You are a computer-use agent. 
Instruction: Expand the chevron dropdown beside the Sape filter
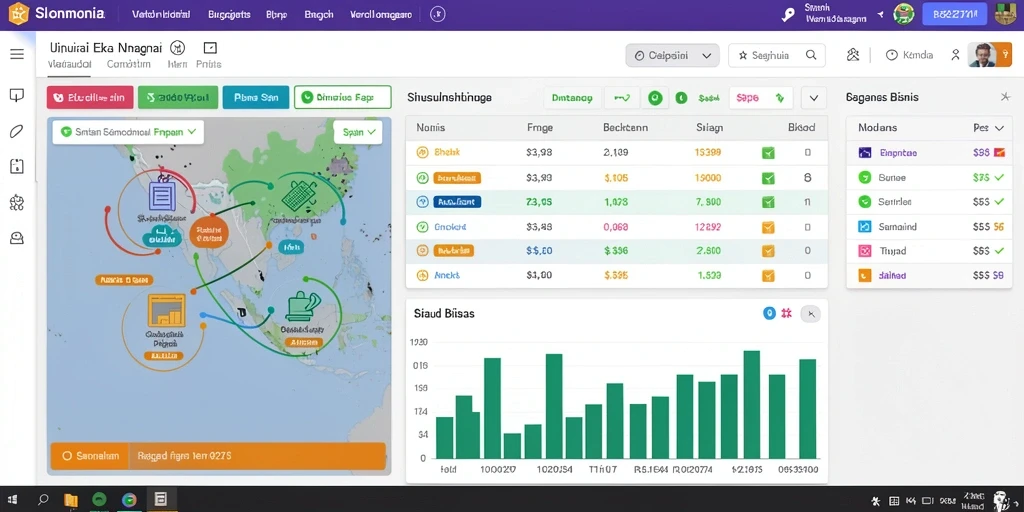pyautogui.click(x=814, y=98)
